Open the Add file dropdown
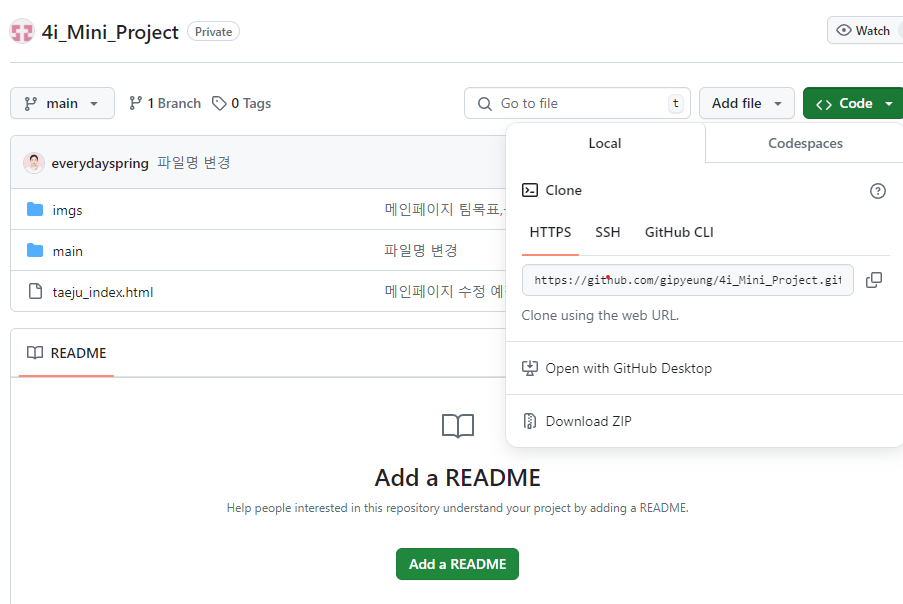Screen dimensions: 903x604 [746, 102]
